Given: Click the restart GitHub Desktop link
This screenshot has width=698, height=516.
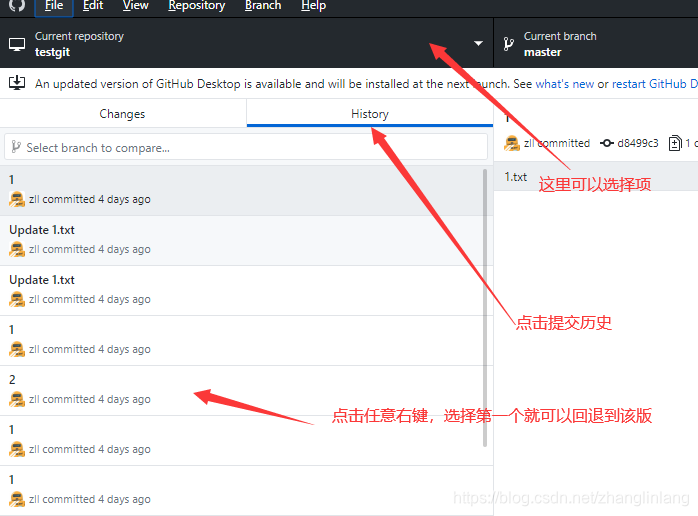Looking at the screenshot, I should pyautogui.click(x=654, y=84).
